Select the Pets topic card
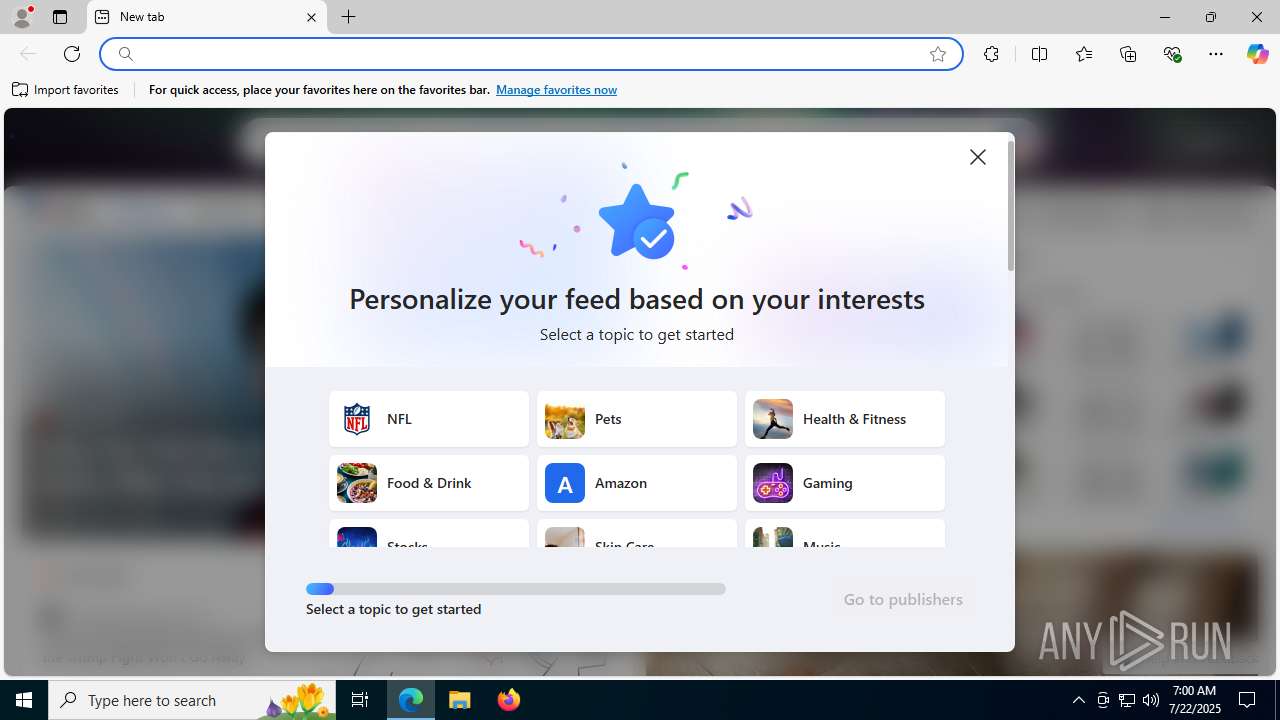1280x720 pixels. click(x=637, y=419)
